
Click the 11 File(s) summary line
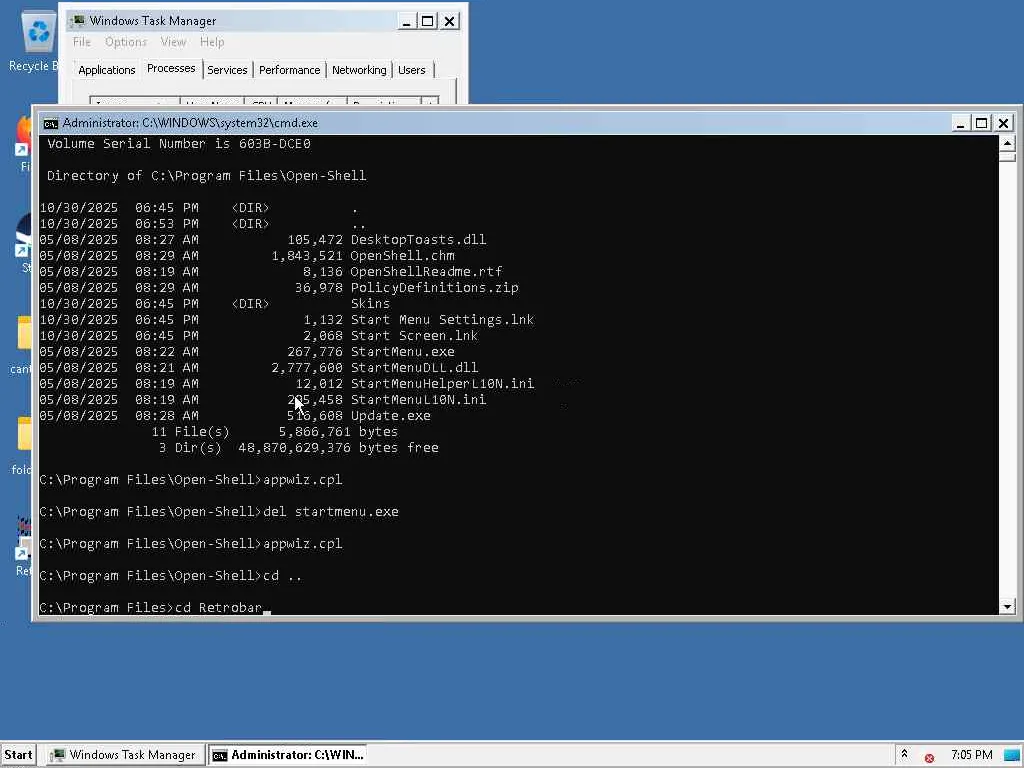274,432
